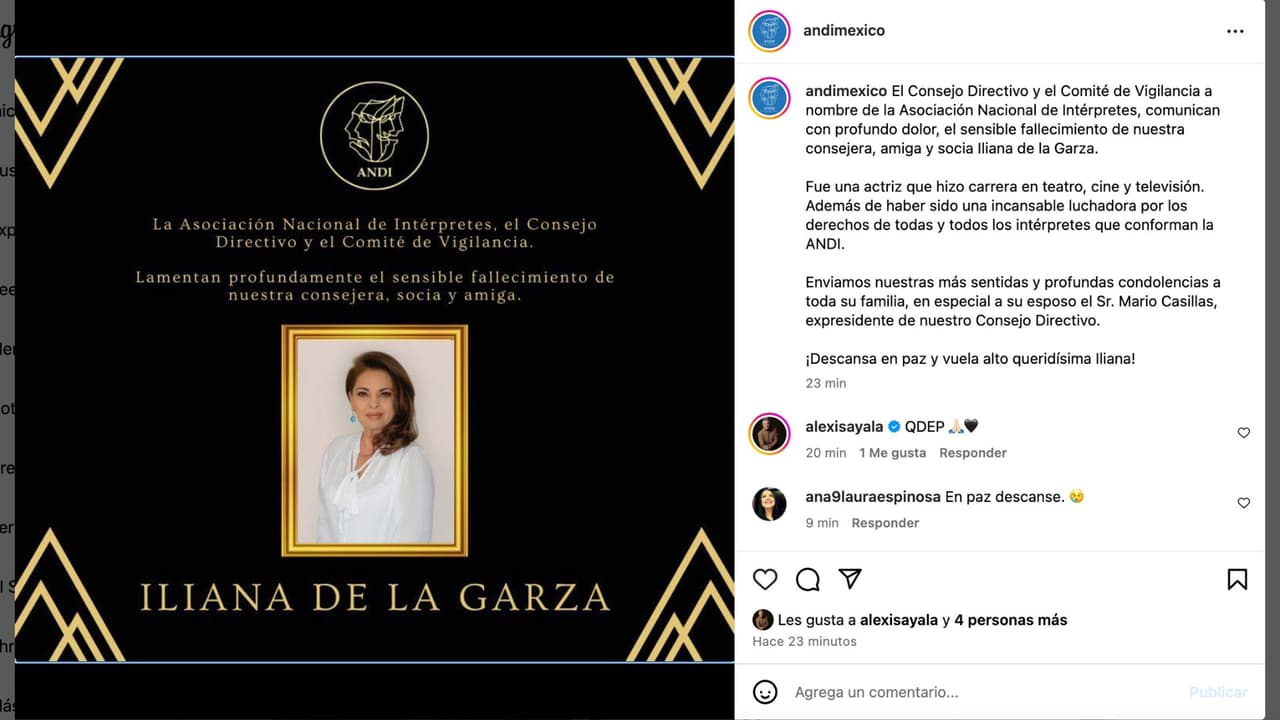This screenshot has height=720, width=1280.
Task: Like the post with the heart icon
Action: tap(765, 579)
